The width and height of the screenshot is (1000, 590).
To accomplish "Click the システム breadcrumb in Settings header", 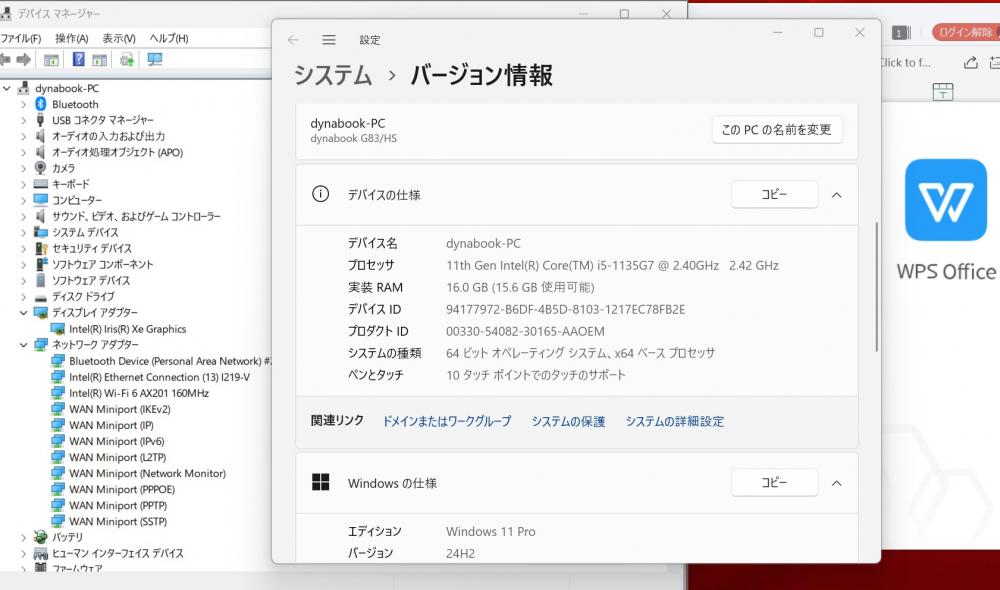I will click(x=333, y=75).
